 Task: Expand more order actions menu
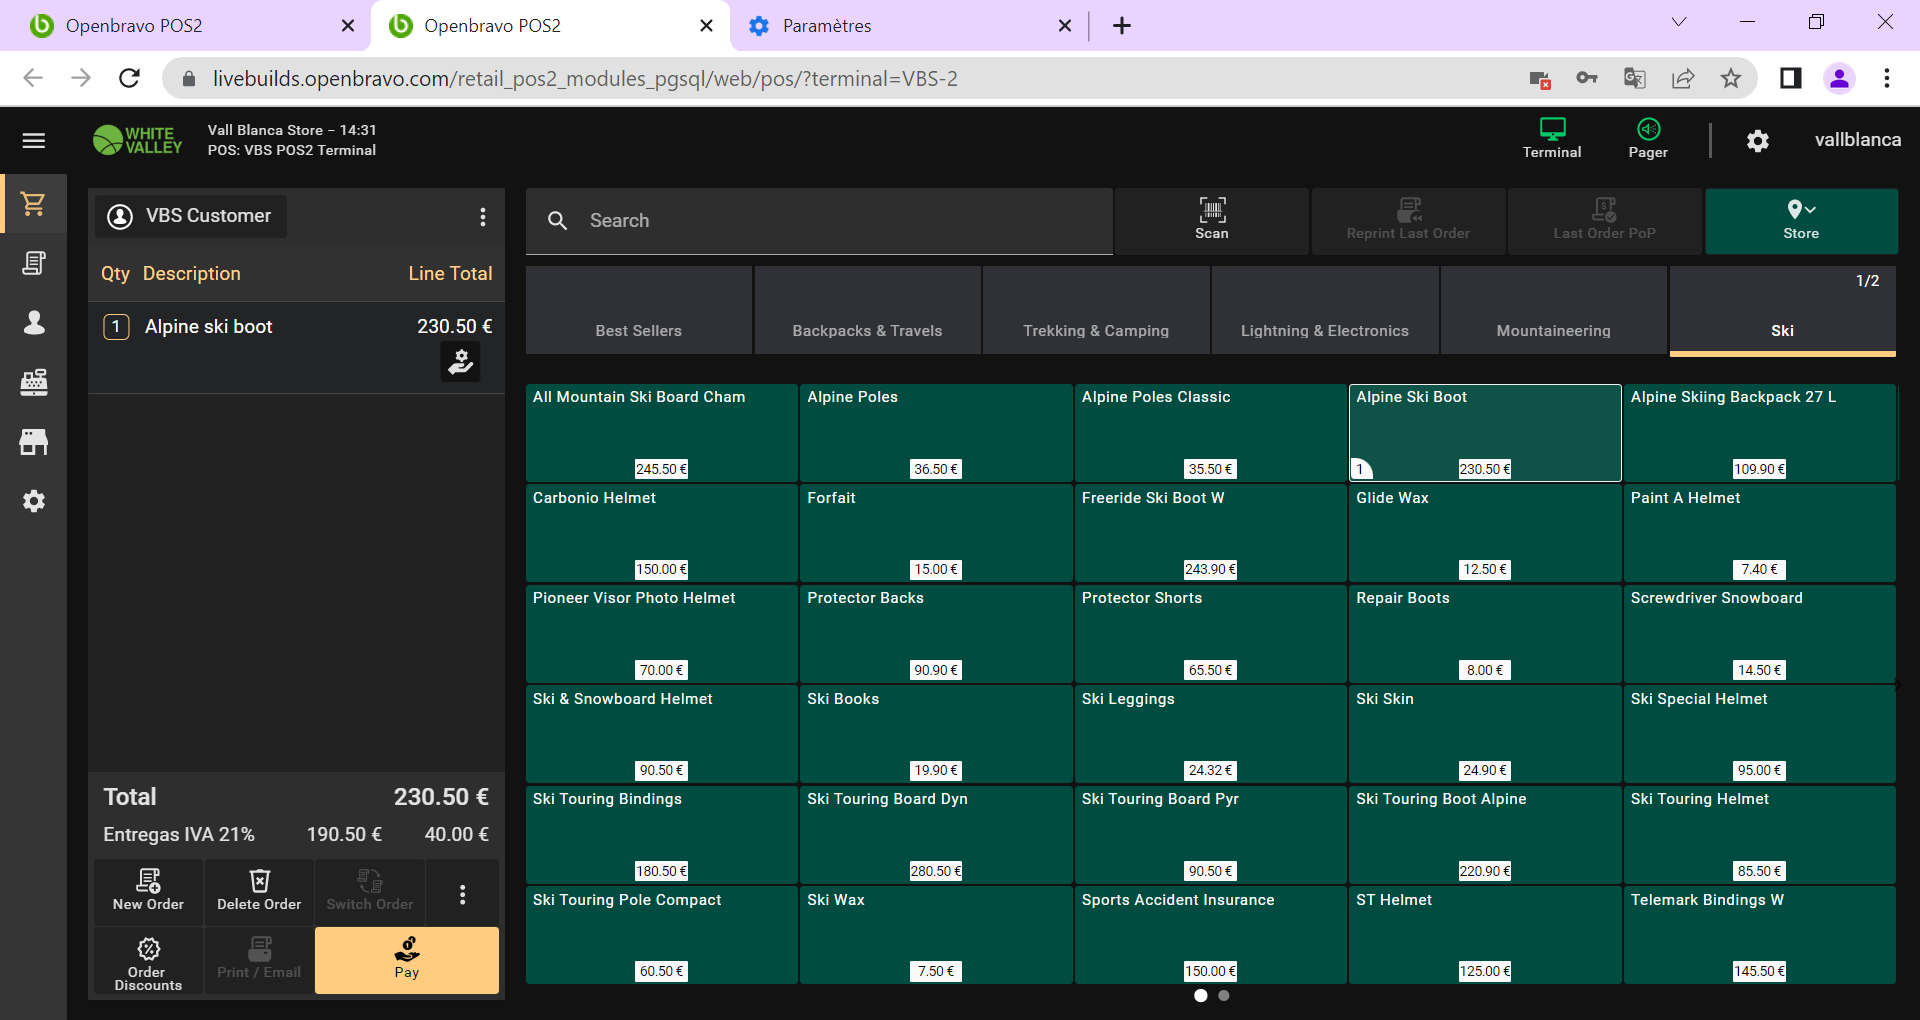pos(462,894)
